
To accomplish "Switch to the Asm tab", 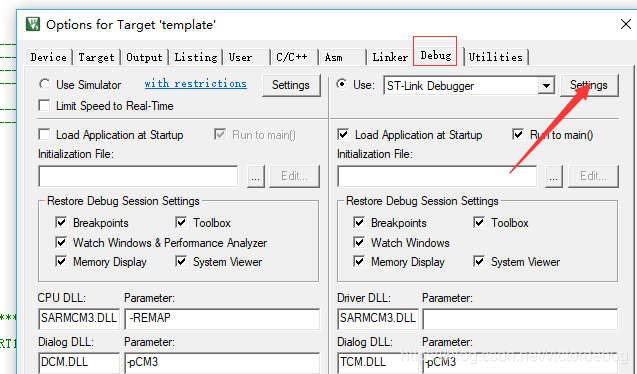I will click(x=342, y=57).
